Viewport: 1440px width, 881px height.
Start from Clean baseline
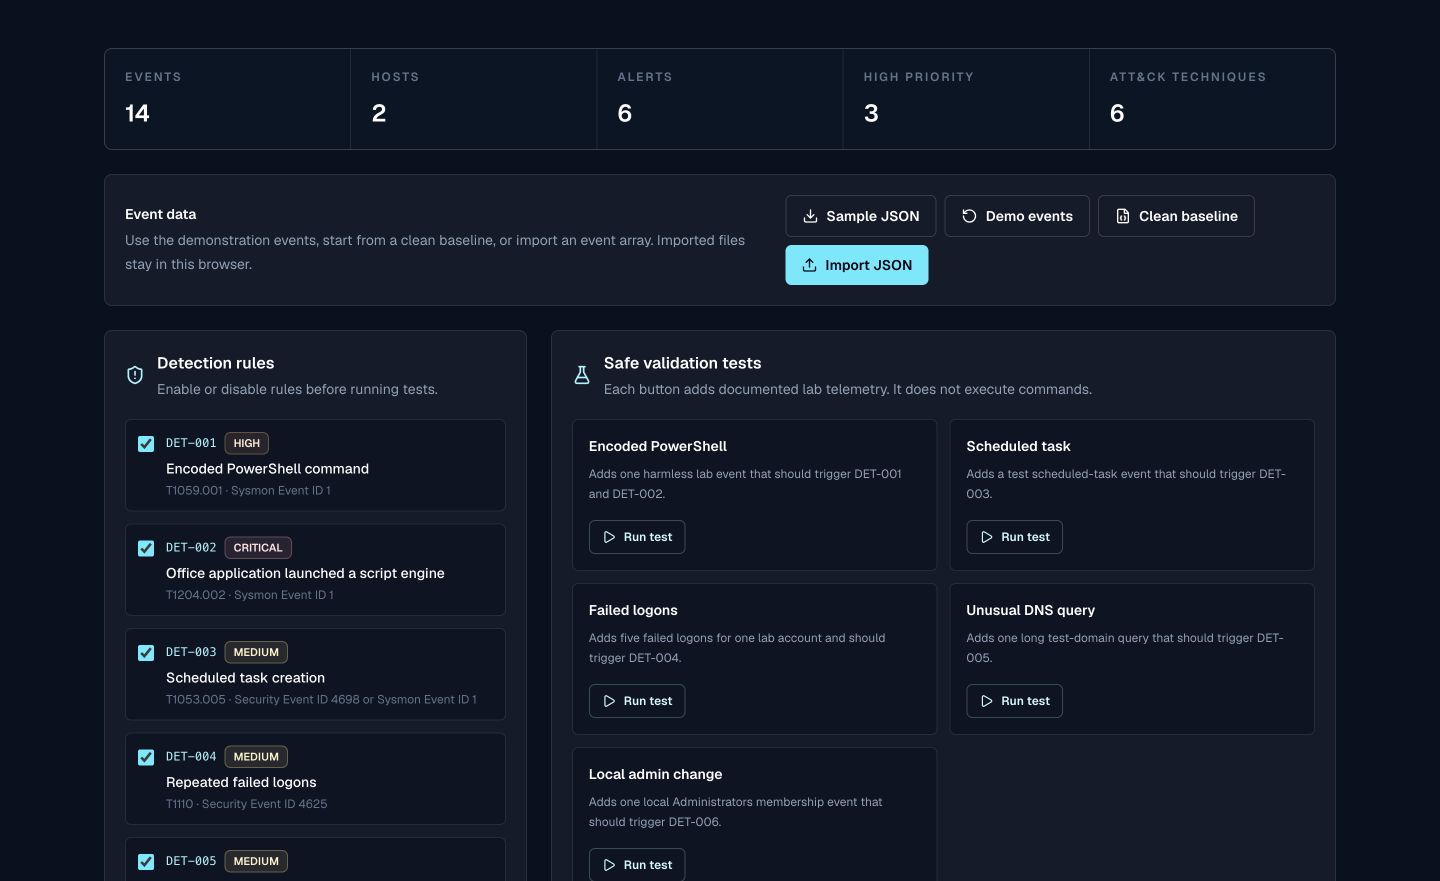(1176, 216)
